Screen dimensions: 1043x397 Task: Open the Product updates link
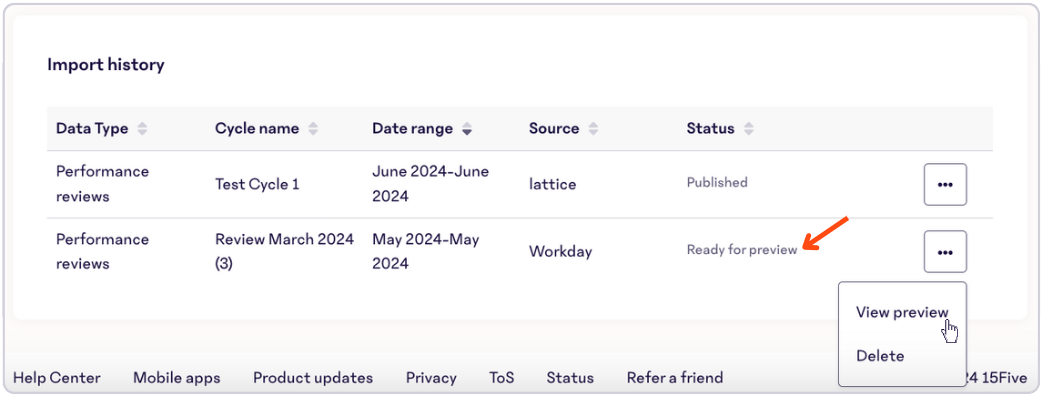point(313,378)
